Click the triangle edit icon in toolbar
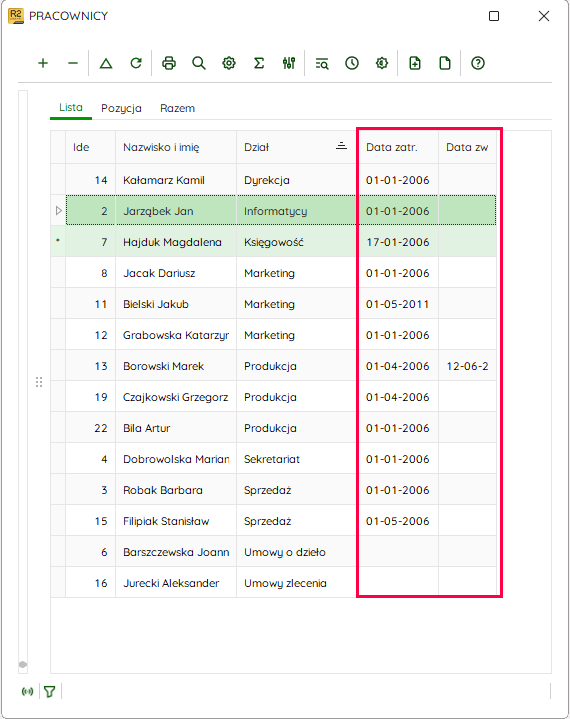Image resolution: width=570 pixels, height=719 pixels. tap(106, 63)
